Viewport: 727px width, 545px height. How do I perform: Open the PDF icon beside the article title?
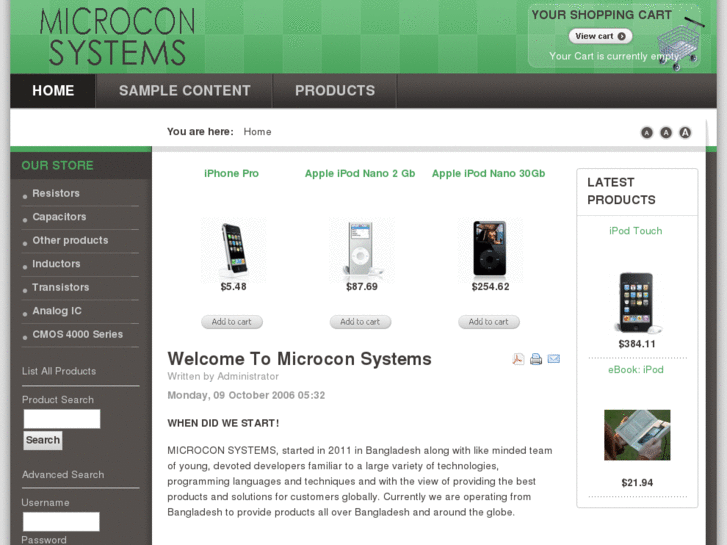click(x=518, y=359)
